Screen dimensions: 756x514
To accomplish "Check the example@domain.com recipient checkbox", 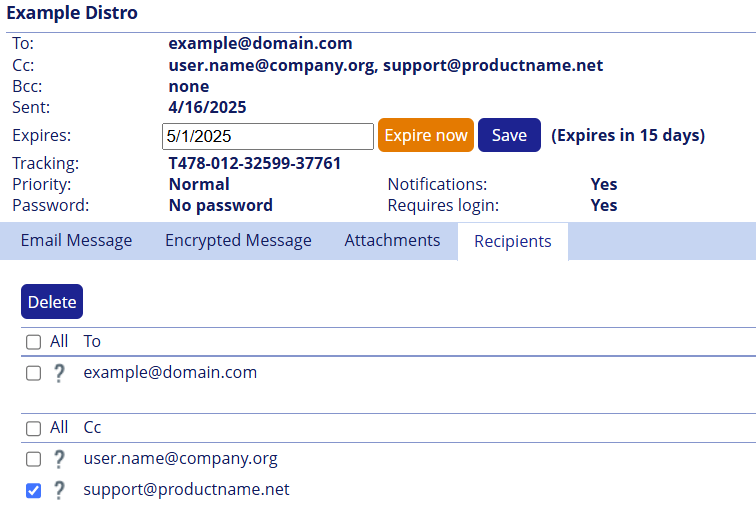I will (33, 373).
